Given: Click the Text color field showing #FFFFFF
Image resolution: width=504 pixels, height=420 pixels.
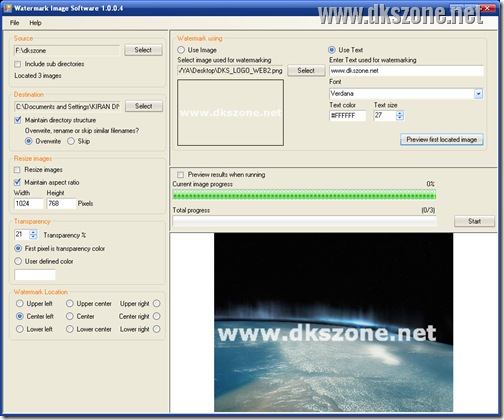Looking at the screenshot, I should [348, 116].
